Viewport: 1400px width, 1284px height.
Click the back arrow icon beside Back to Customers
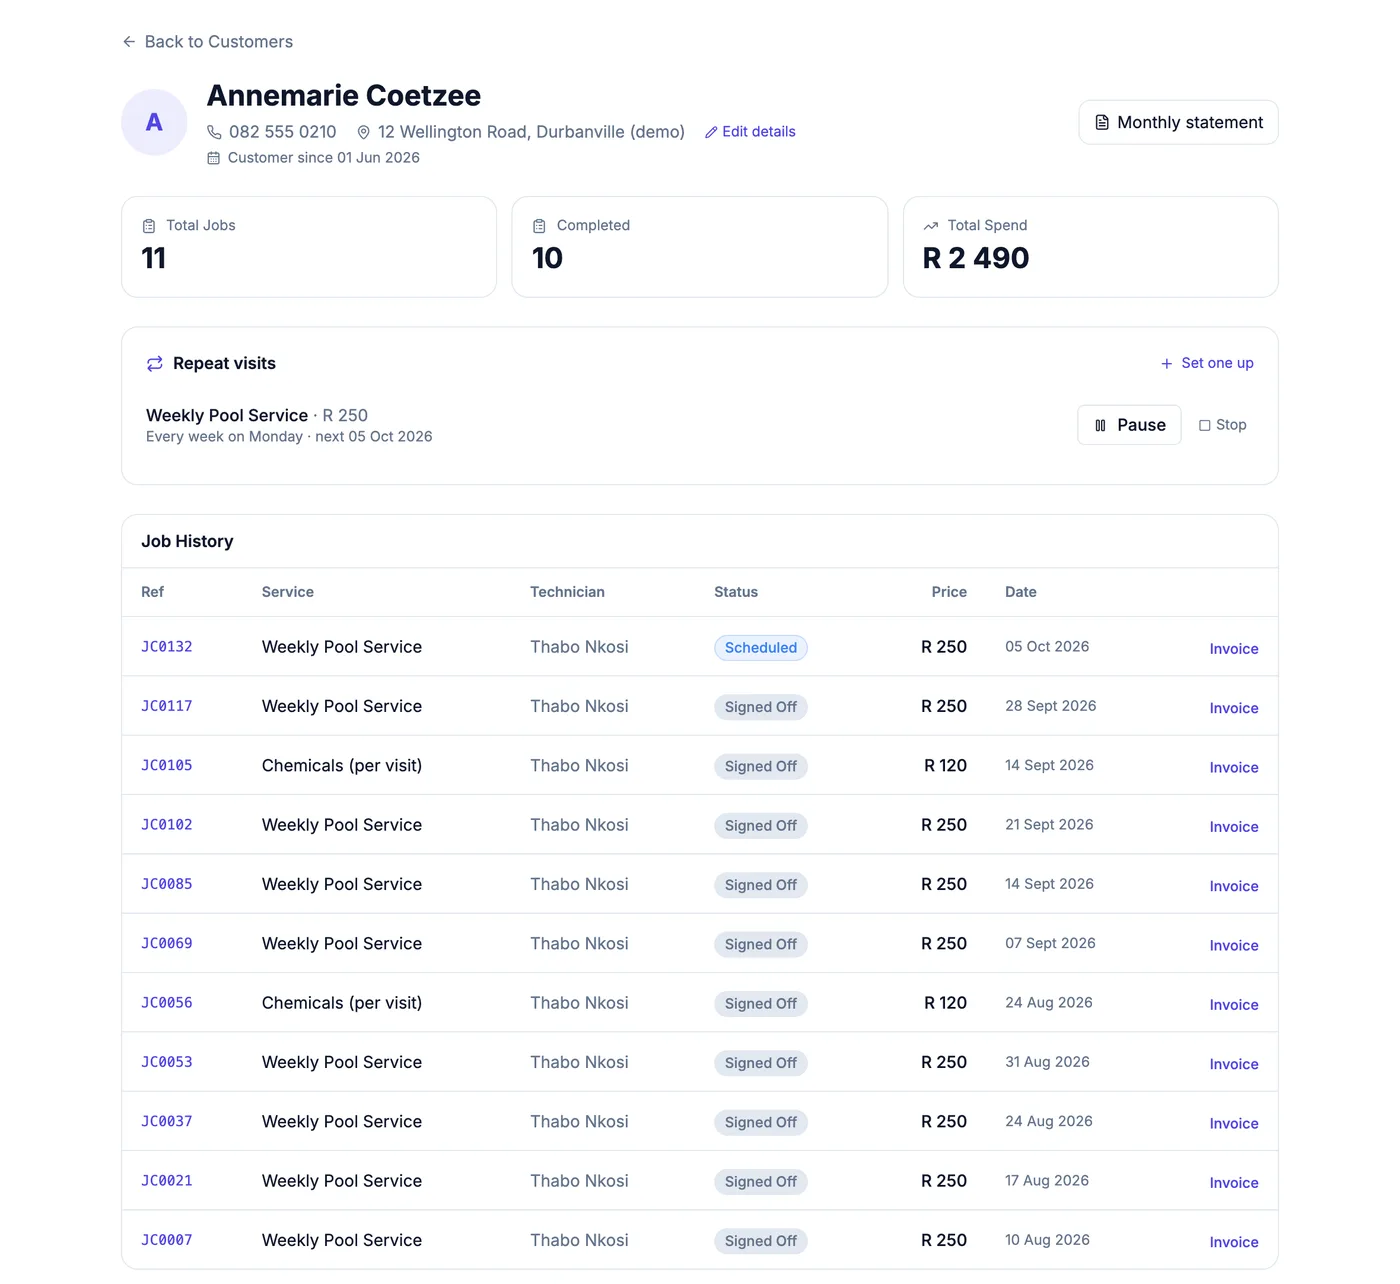point(129,42)
